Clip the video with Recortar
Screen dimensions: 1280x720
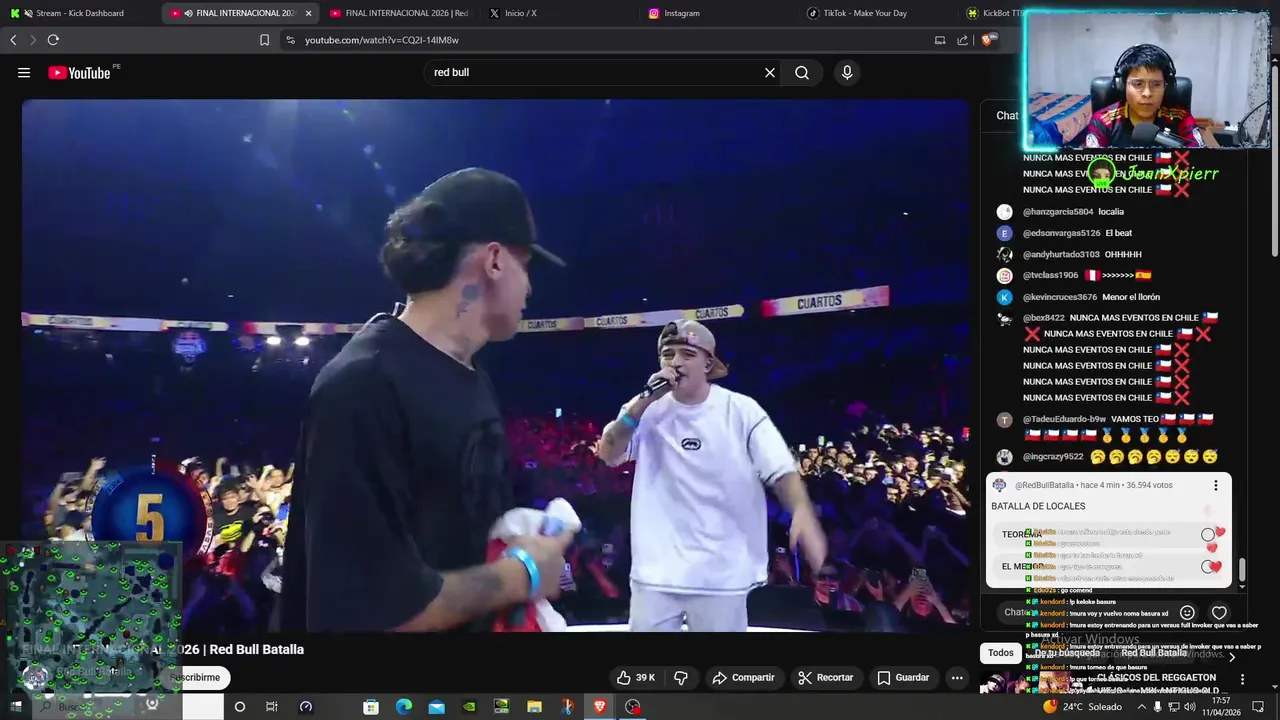(x=826, y=678)
